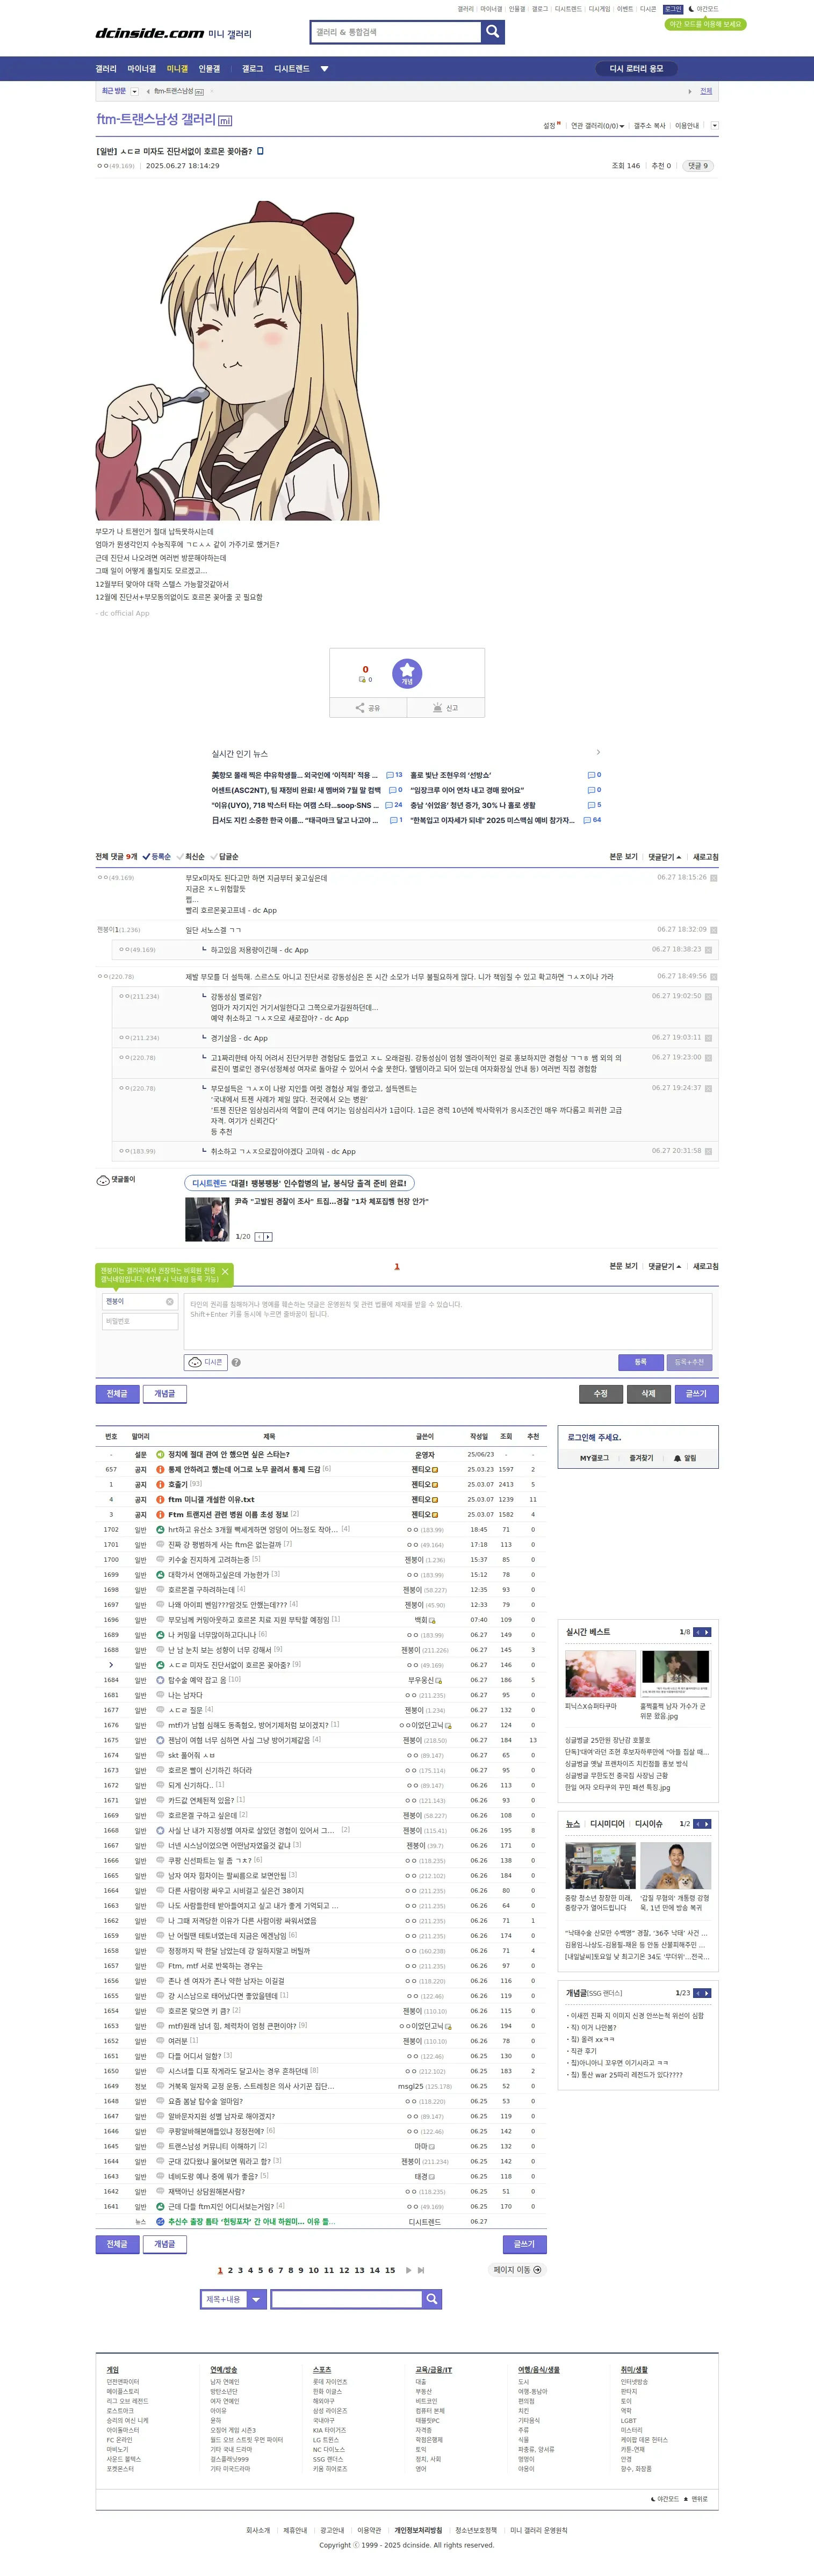Jump to last page arrow in pagination
Screen dimensions: 814x2576
[x=421, y=2270]
